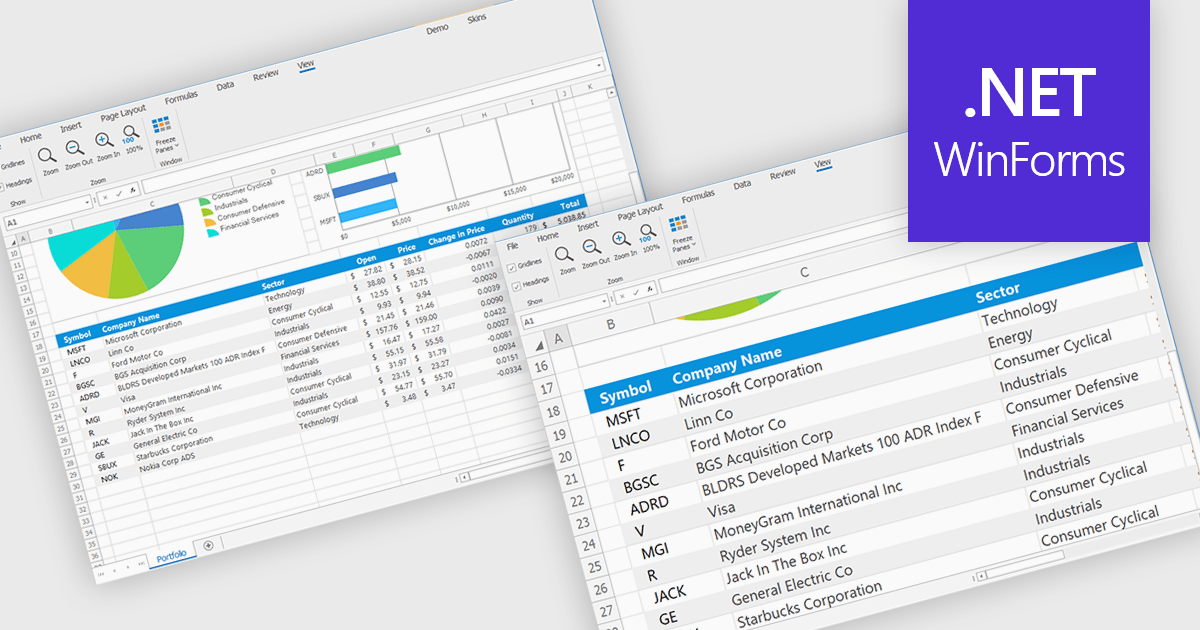Click Zoom Out in the front window
The height and width of the screenshot is (630, 1200).
click(x=592, y=247)
